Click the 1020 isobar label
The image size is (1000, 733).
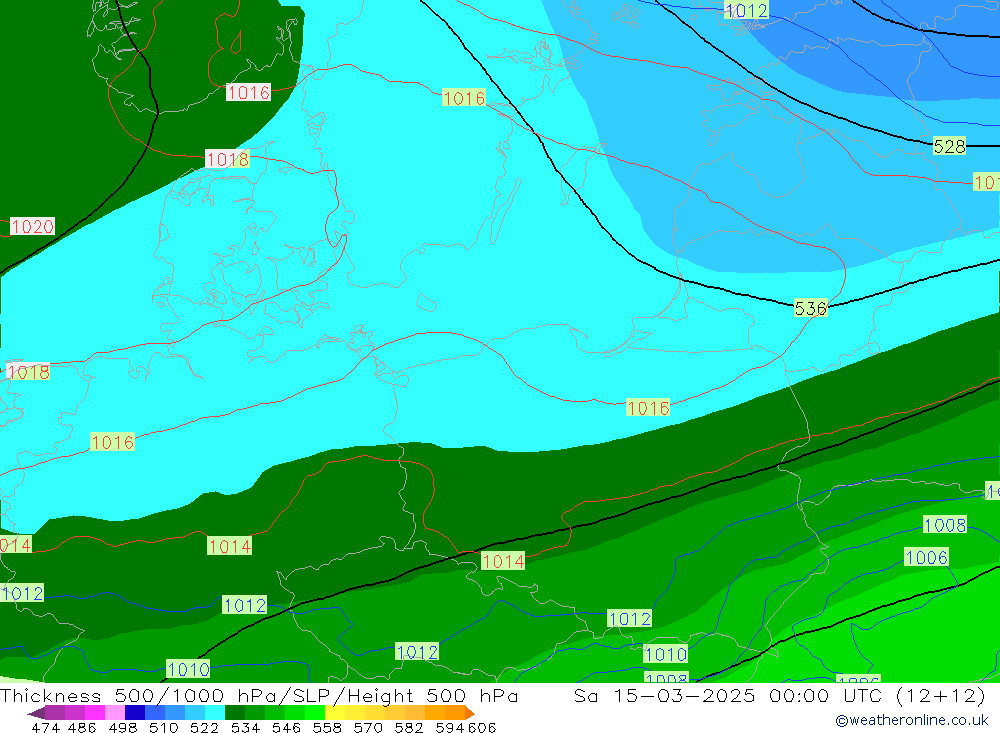(x=33, y=226)
